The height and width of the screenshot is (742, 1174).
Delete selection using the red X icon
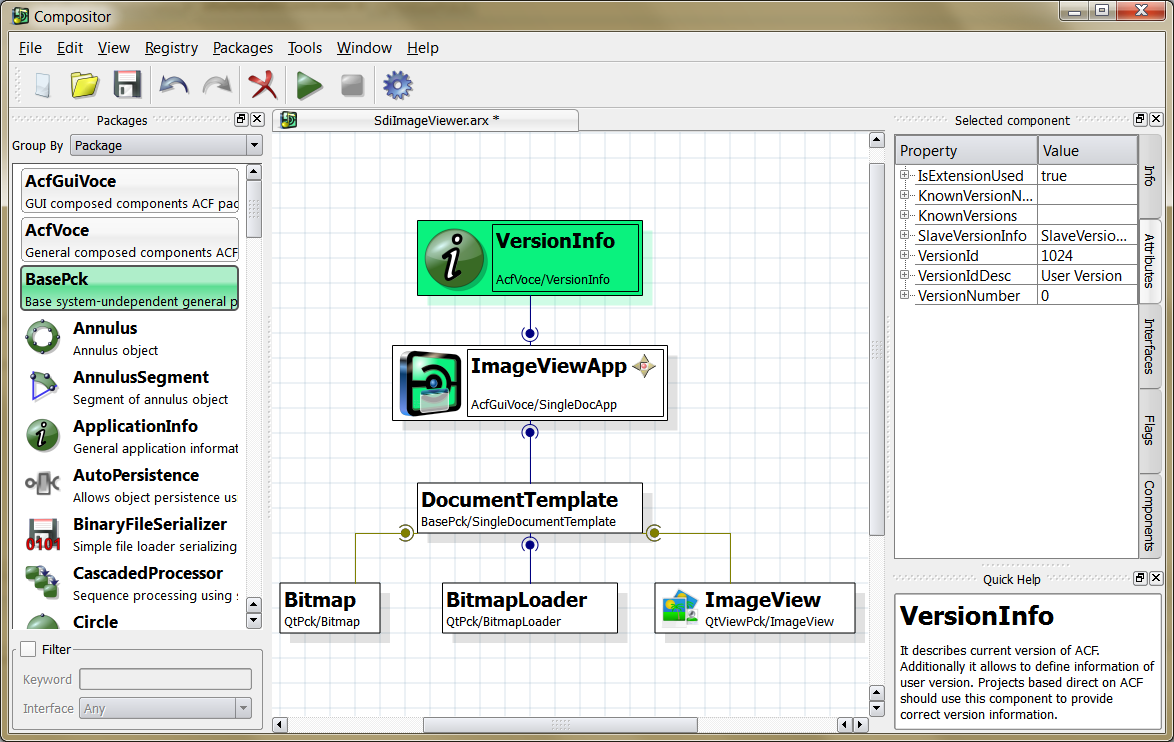(x=263, y=85)
